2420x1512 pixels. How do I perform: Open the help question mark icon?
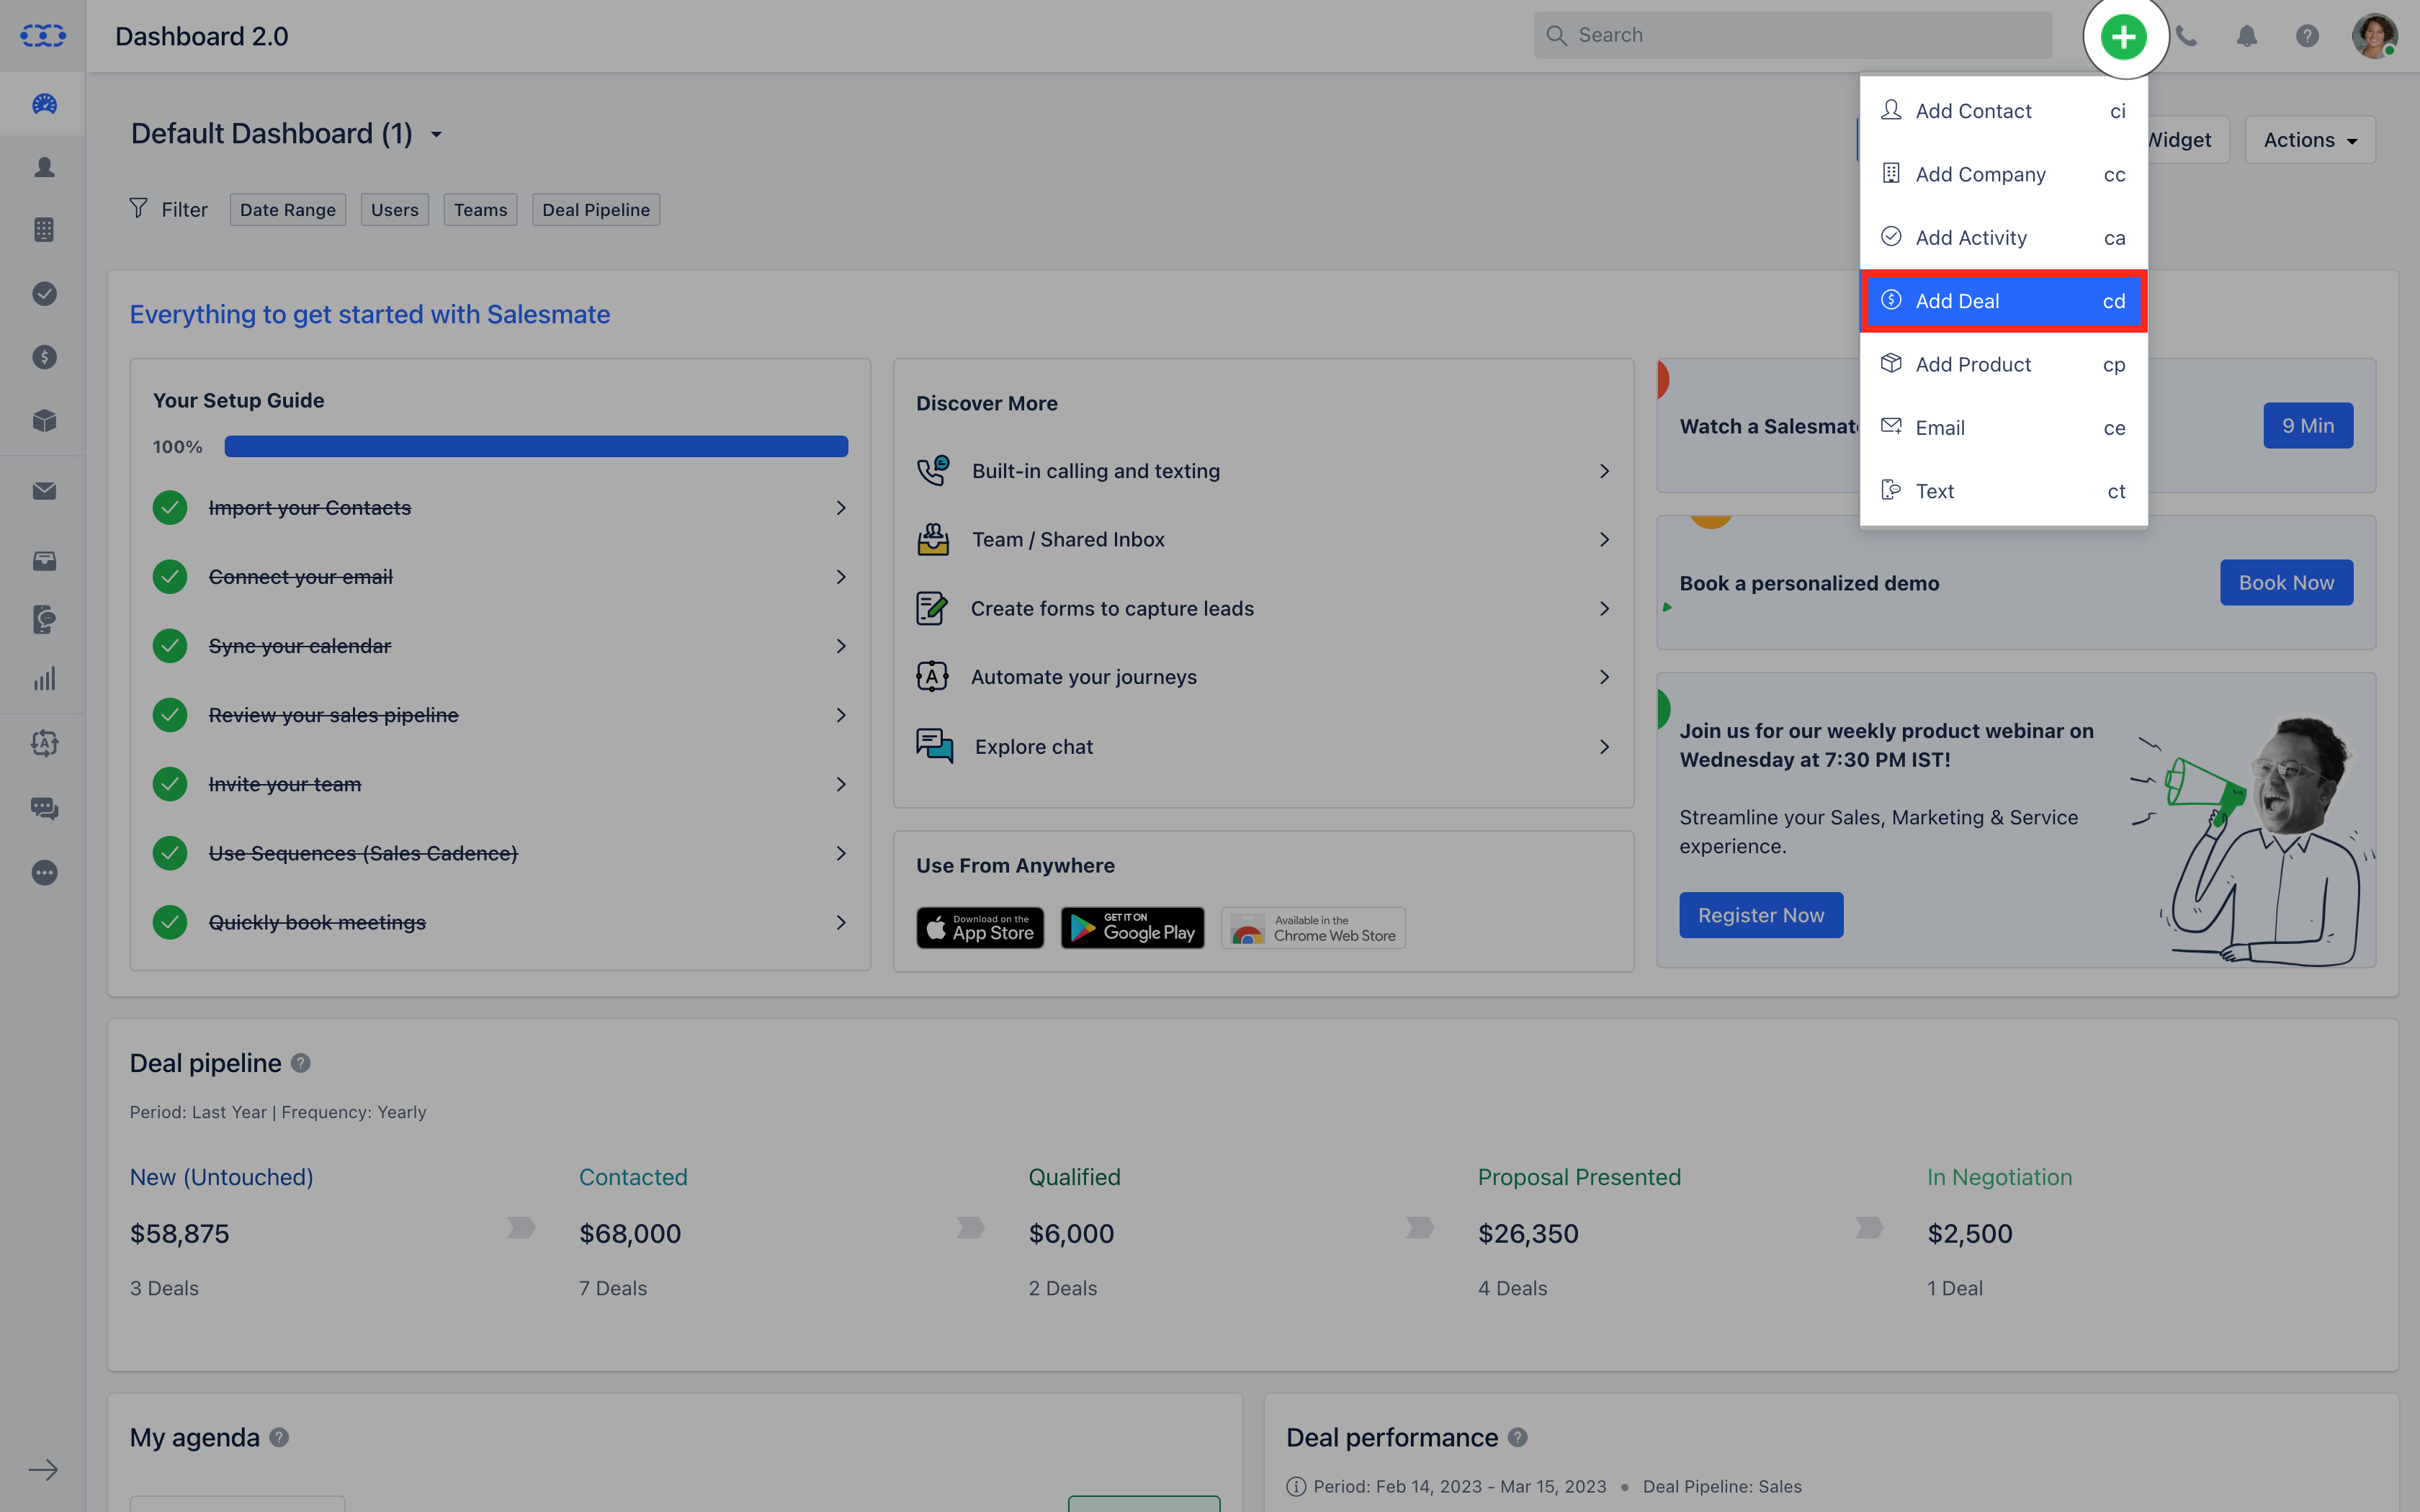pos(2307,36)
